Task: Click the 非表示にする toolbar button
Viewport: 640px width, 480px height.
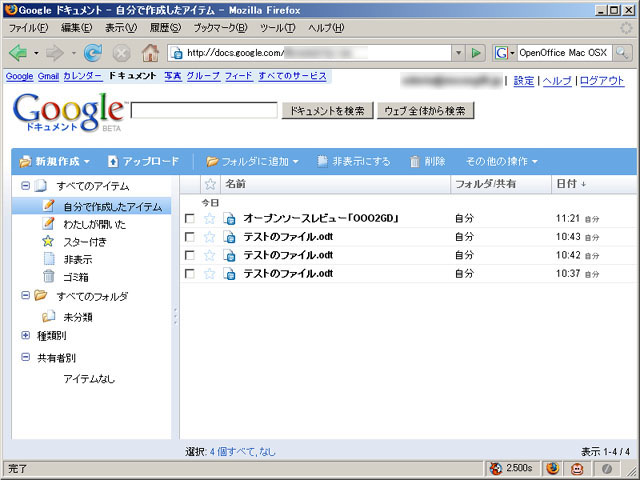Action: (353, 162)
